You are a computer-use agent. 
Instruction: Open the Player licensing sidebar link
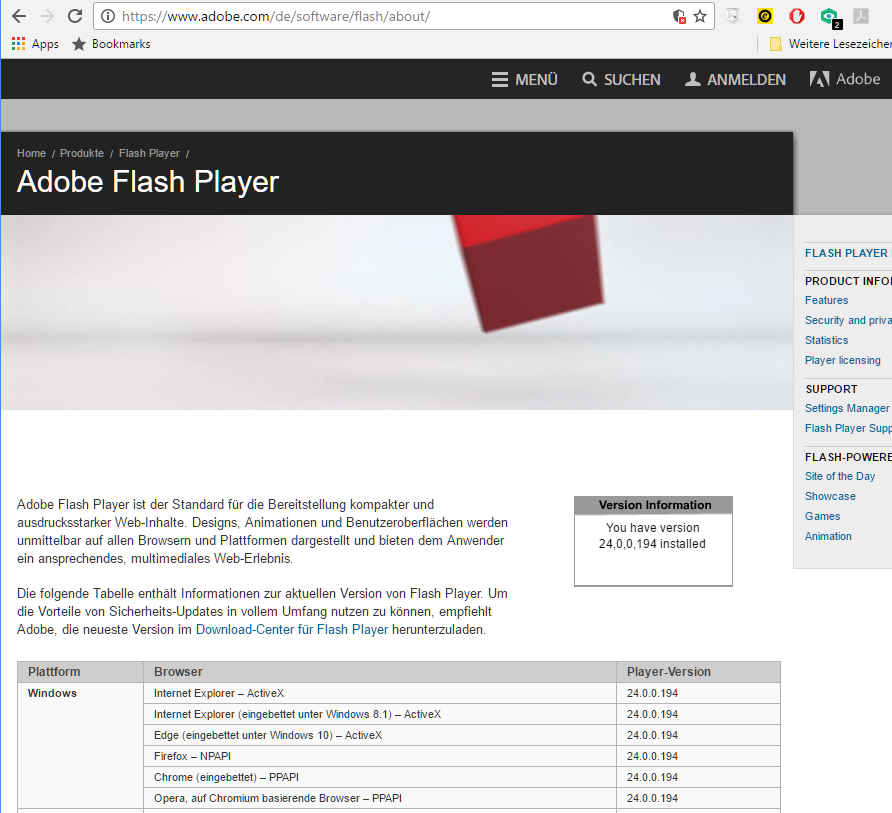[x=843, y=360]
